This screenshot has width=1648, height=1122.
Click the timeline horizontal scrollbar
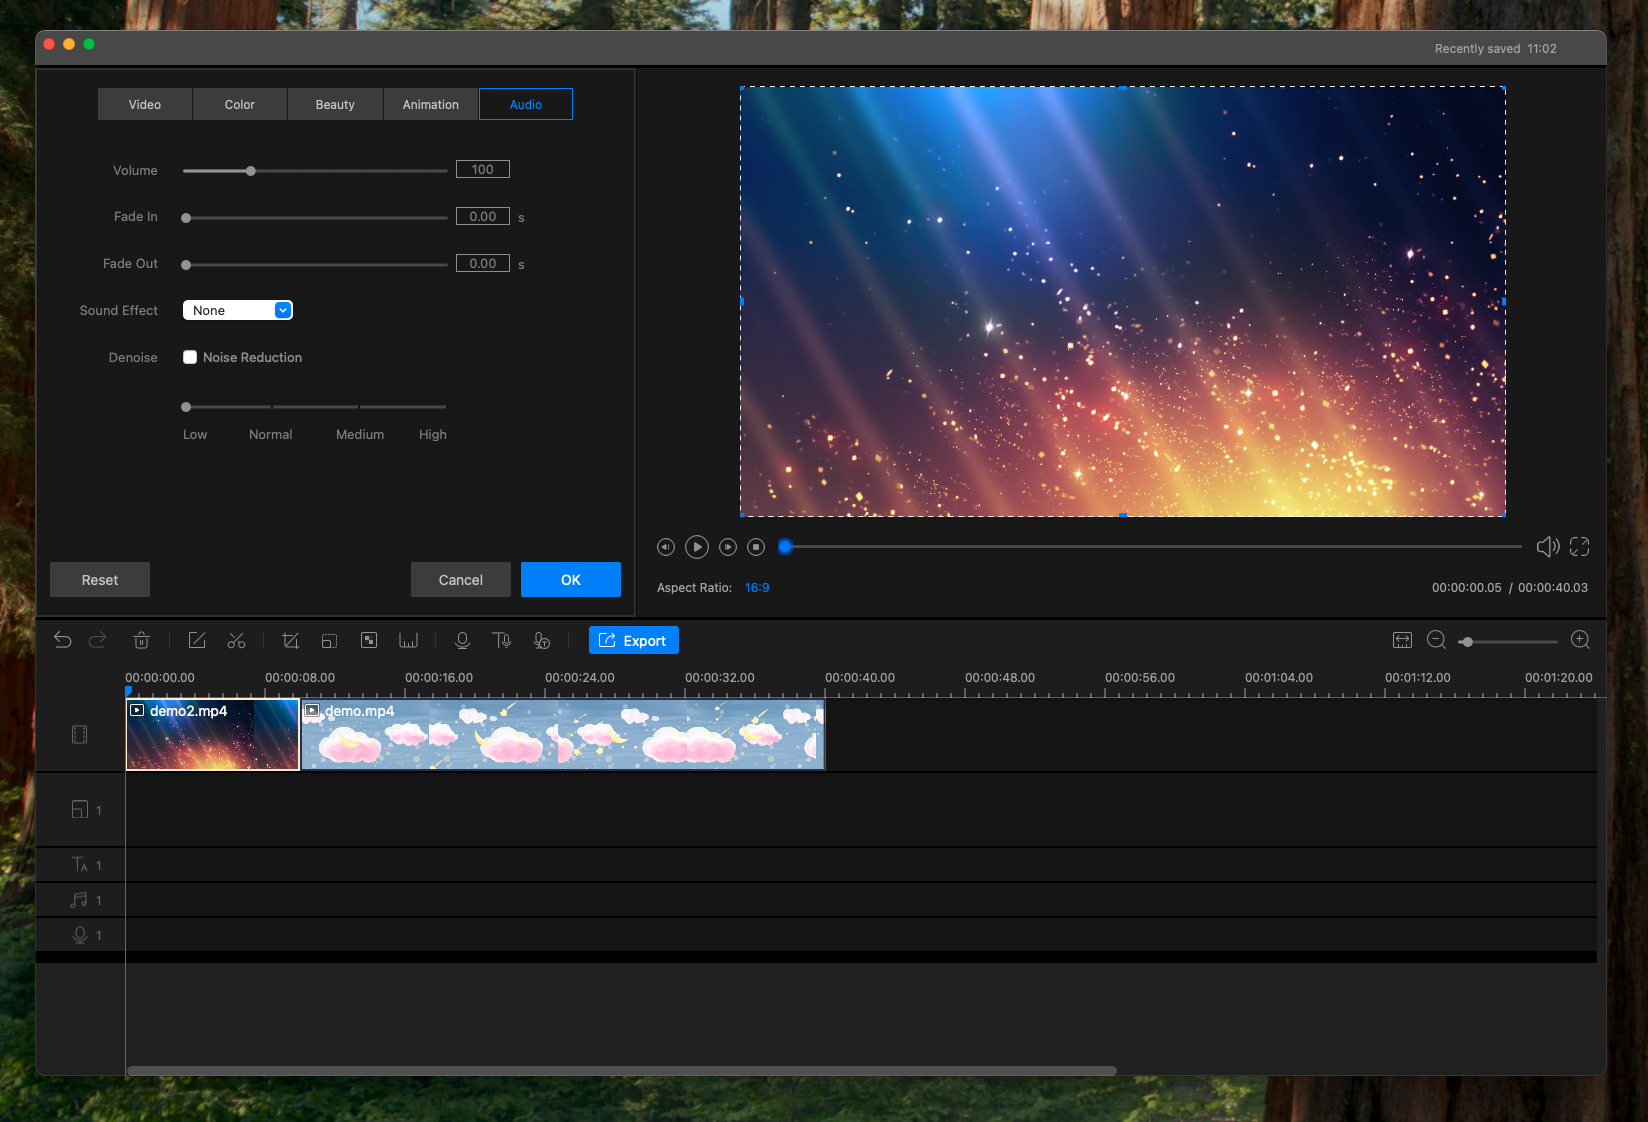pos(621,1070)
